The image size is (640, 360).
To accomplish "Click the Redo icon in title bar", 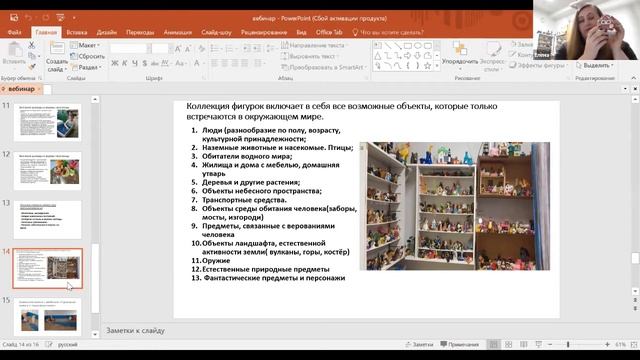I will click(x=46, y=18).
